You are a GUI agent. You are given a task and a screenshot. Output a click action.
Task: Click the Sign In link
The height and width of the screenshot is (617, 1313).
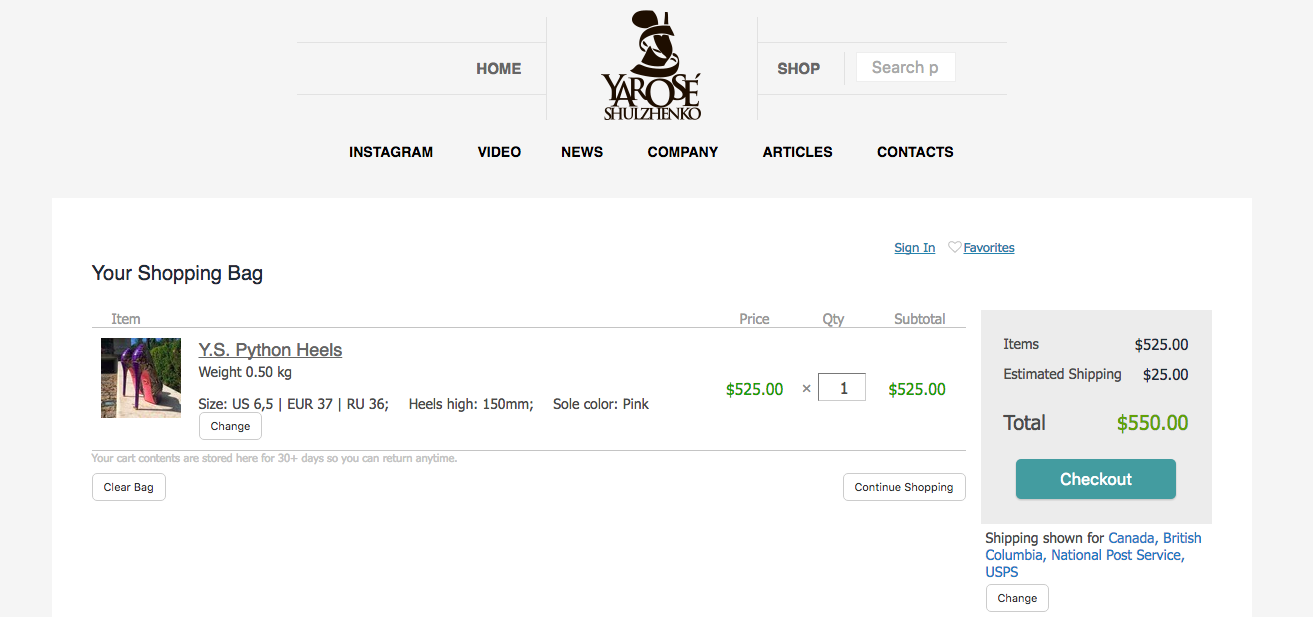(x=914, y=248)
